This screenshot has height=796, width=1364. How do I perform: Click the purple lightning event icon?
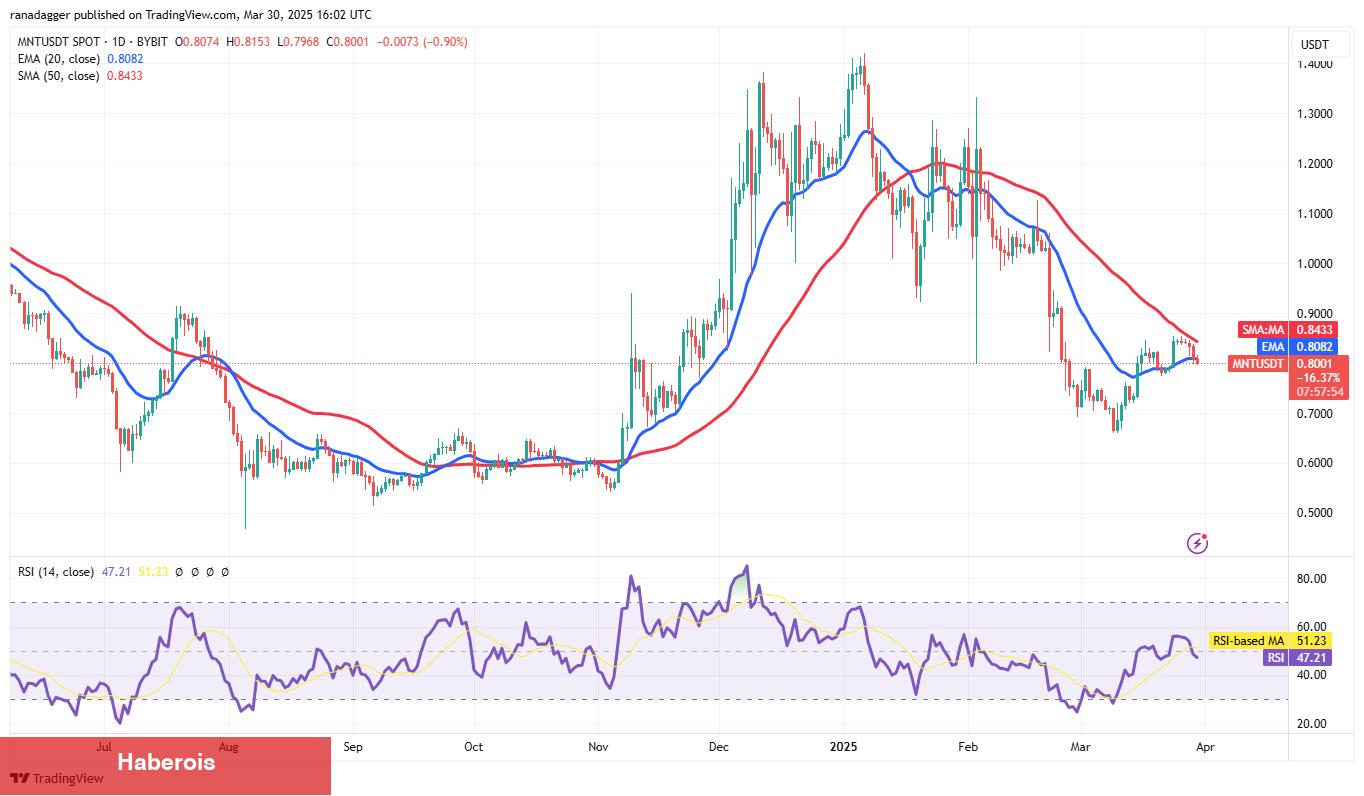point(1197,543)
